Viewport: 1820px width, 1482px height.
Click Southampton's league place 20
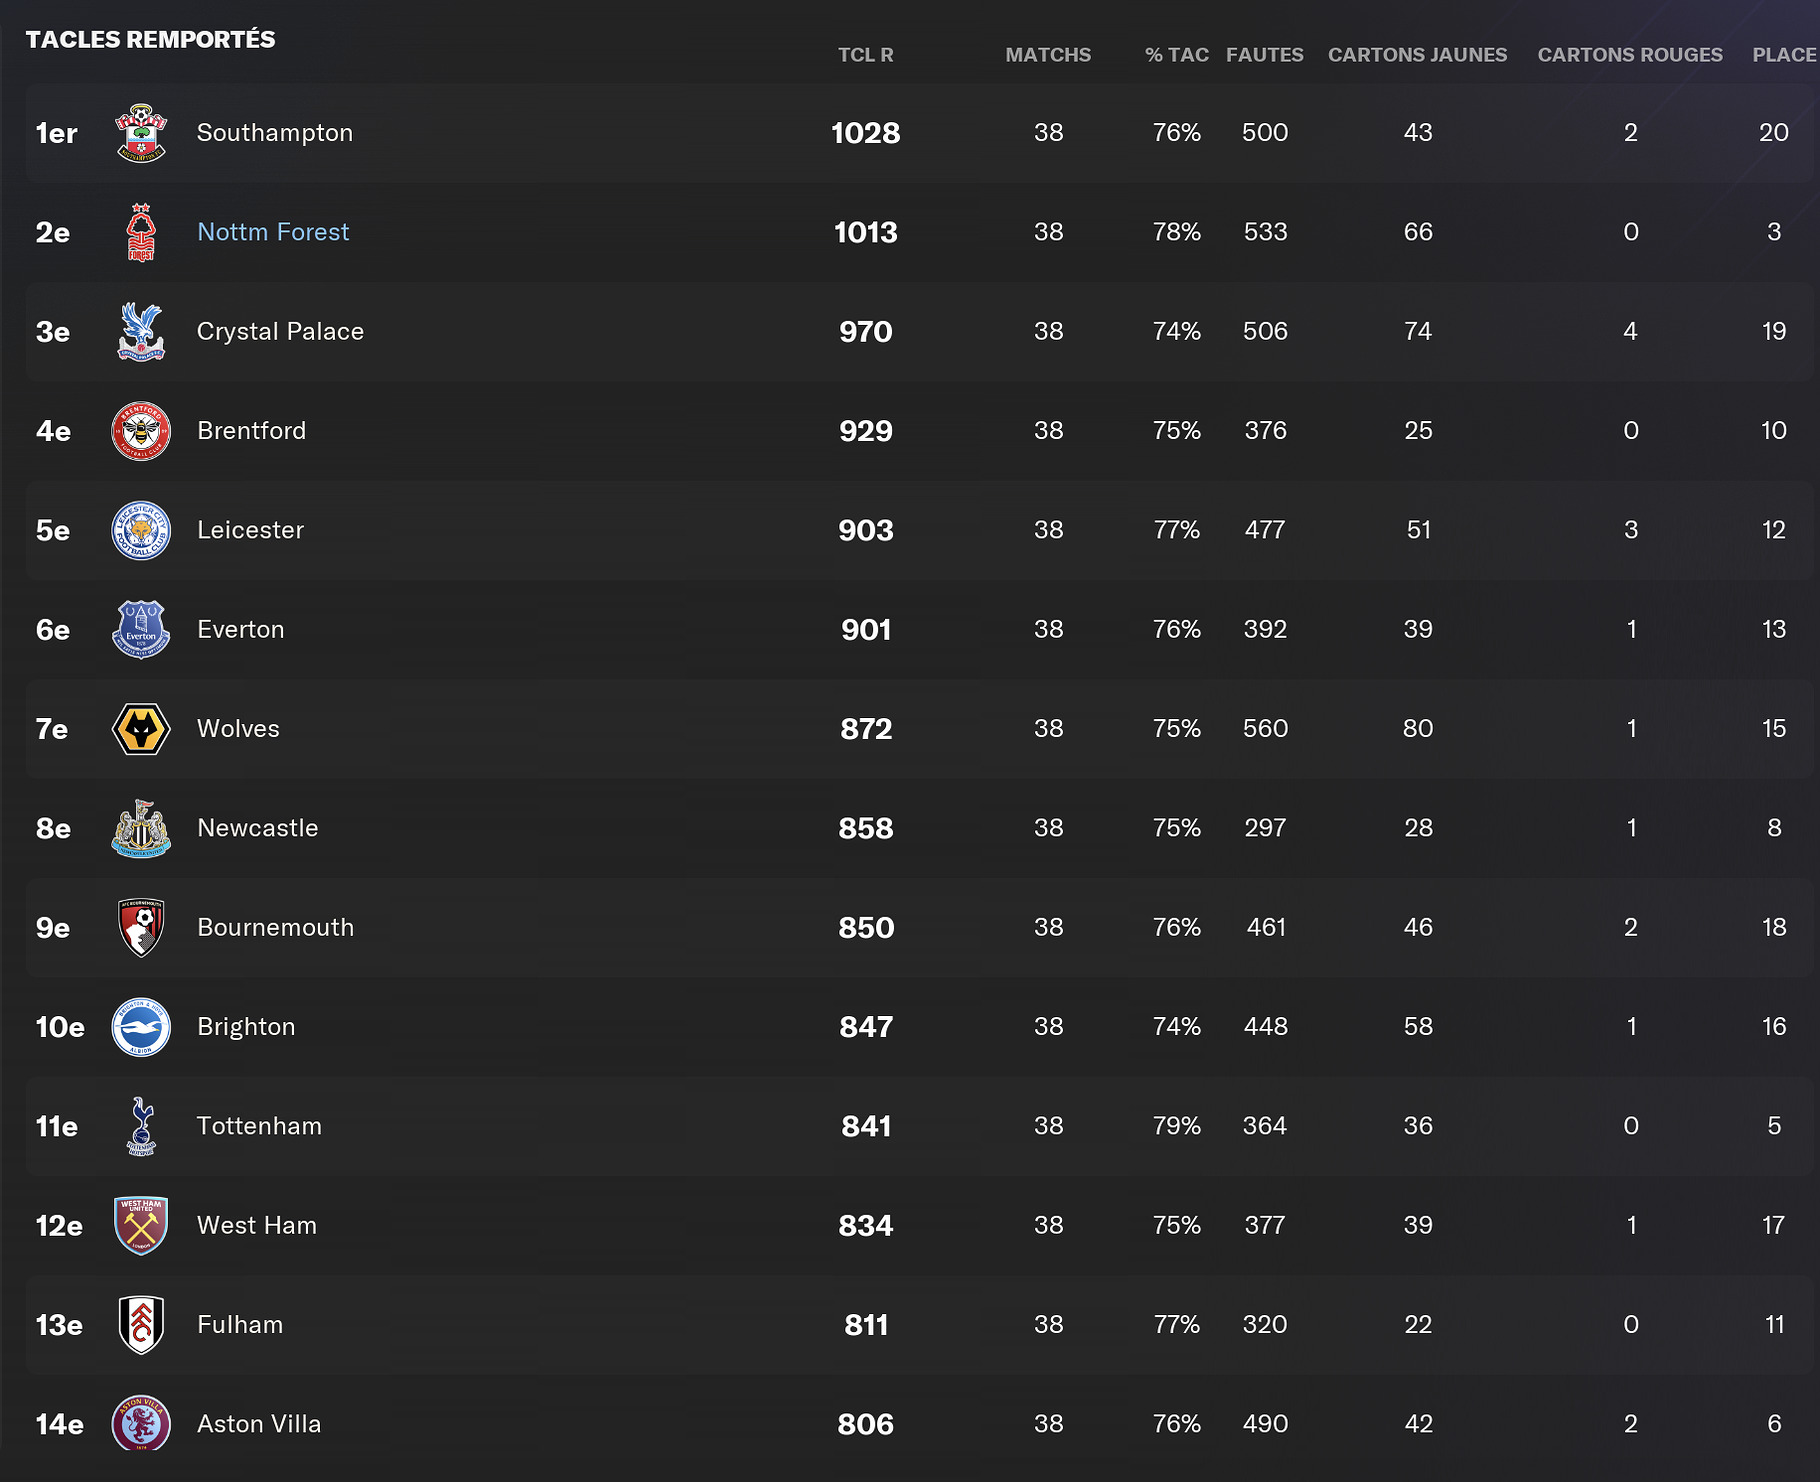[1774, 132]
